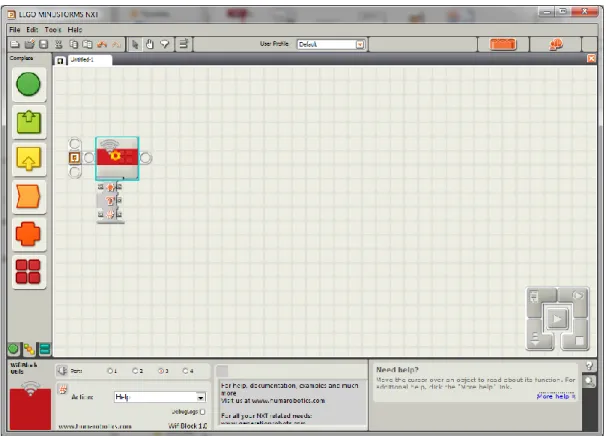Select the Pan hand tool

coord(150,44)
